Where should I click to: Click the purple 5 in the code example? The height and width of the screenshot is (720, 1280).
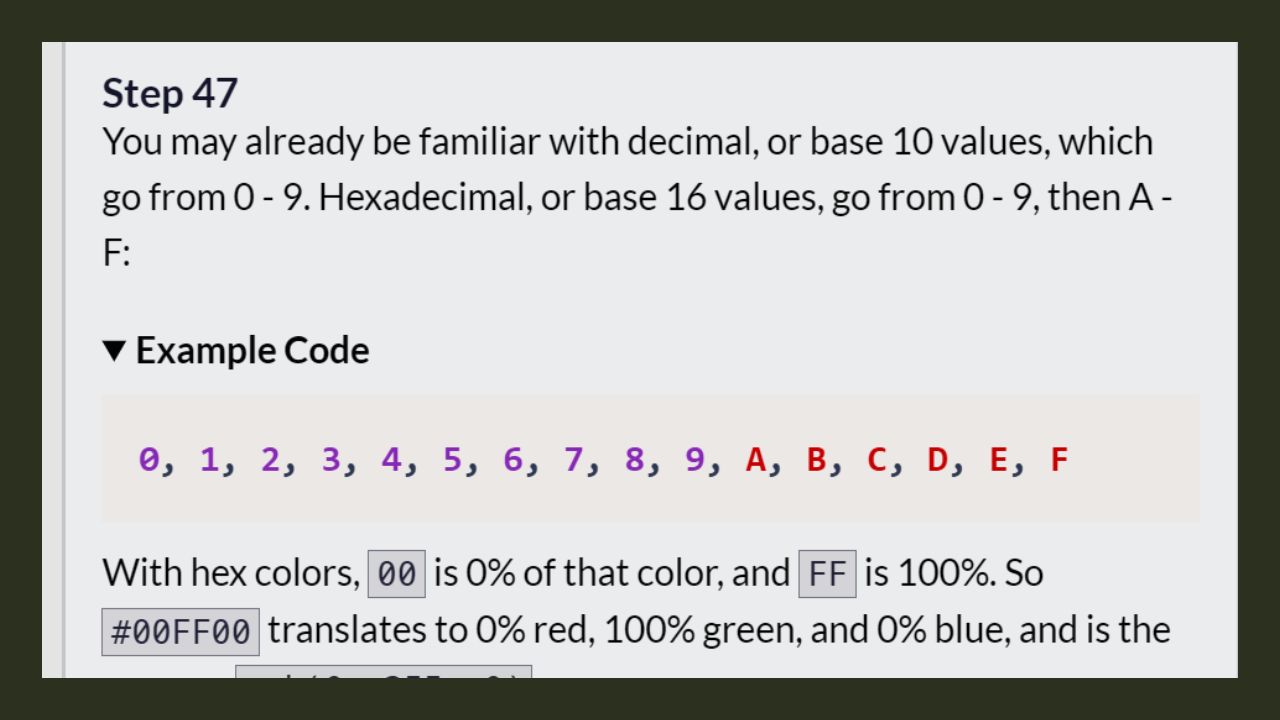click(x=453, y=460)
